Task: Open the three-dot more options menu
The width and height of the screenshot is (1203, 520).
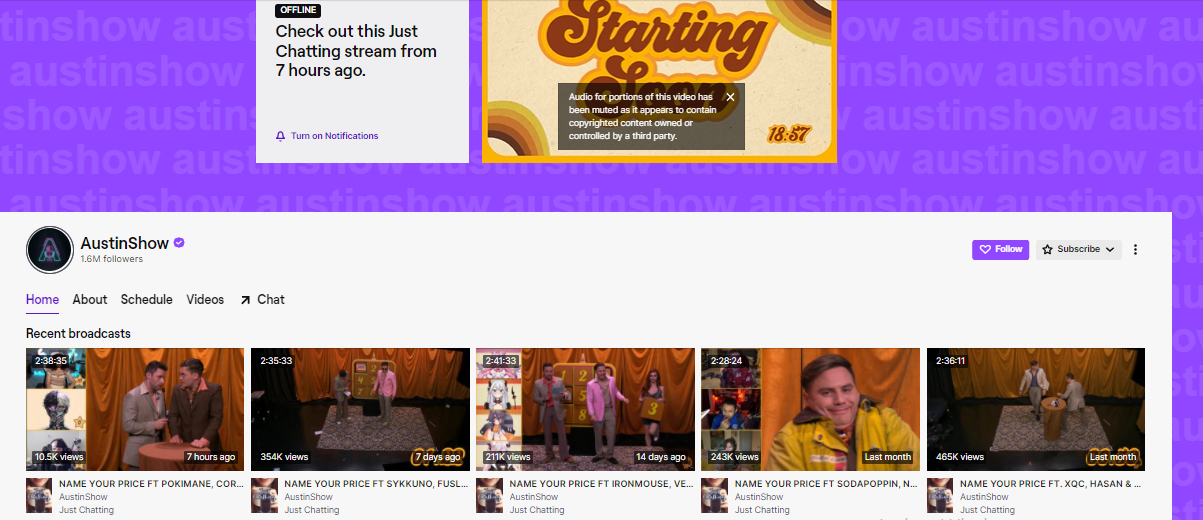Action: point(1135,249)
